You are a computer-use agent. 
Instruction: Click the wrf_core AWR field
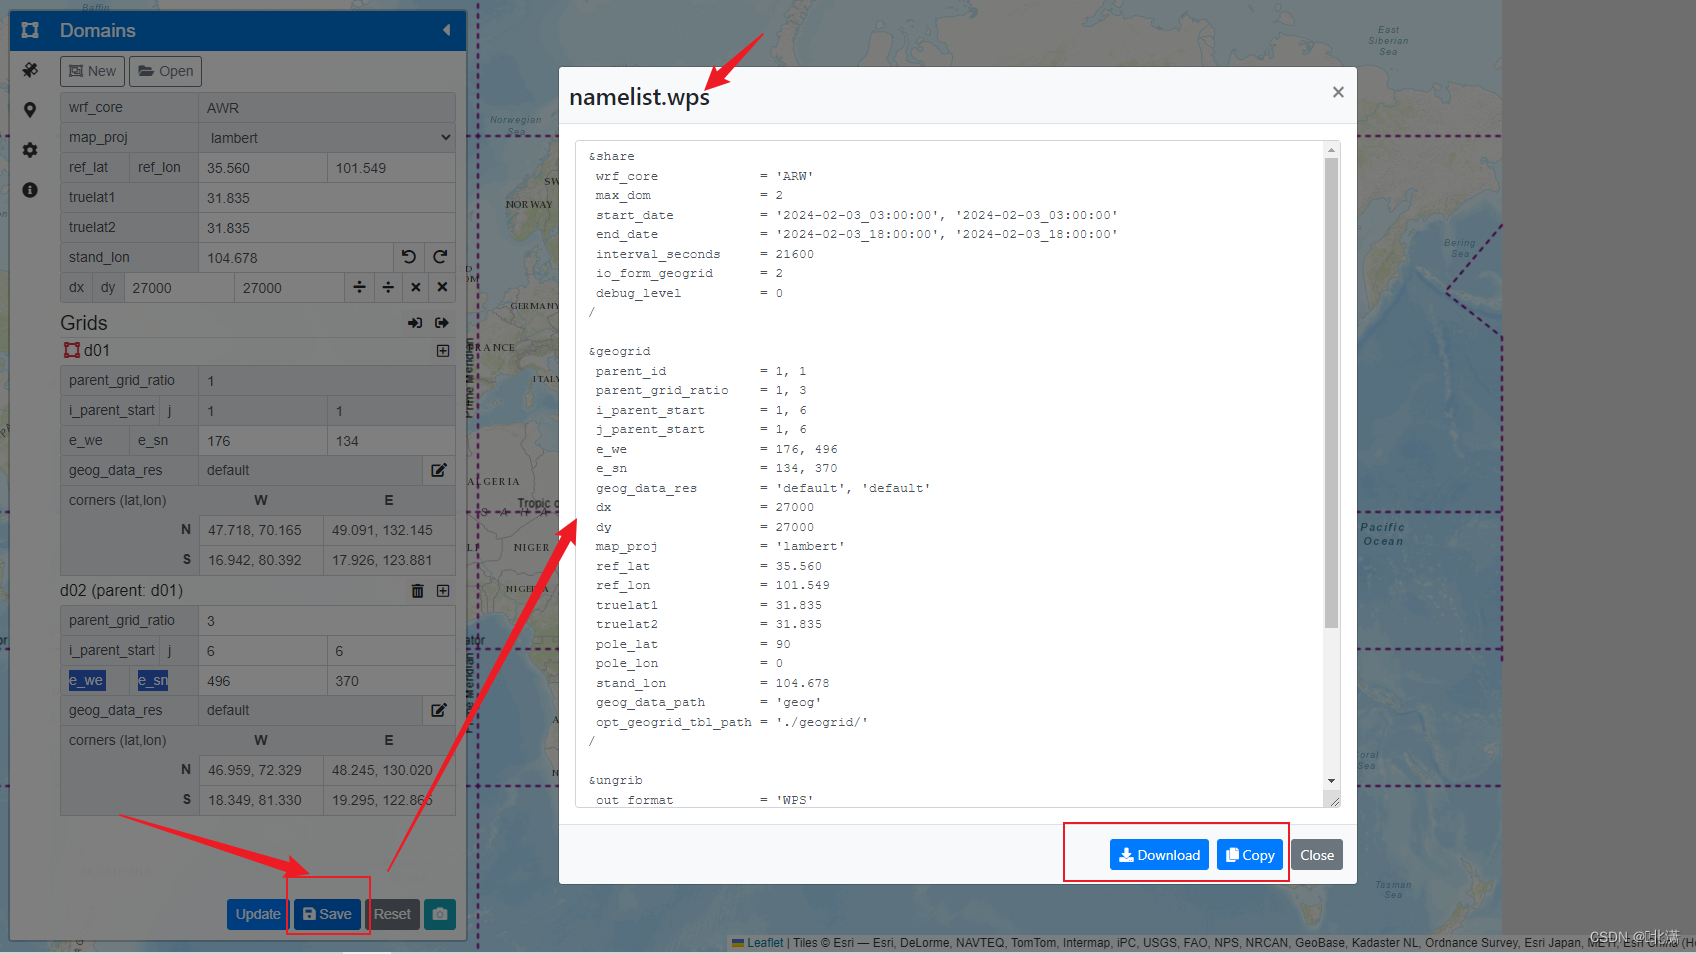[327, 108]
